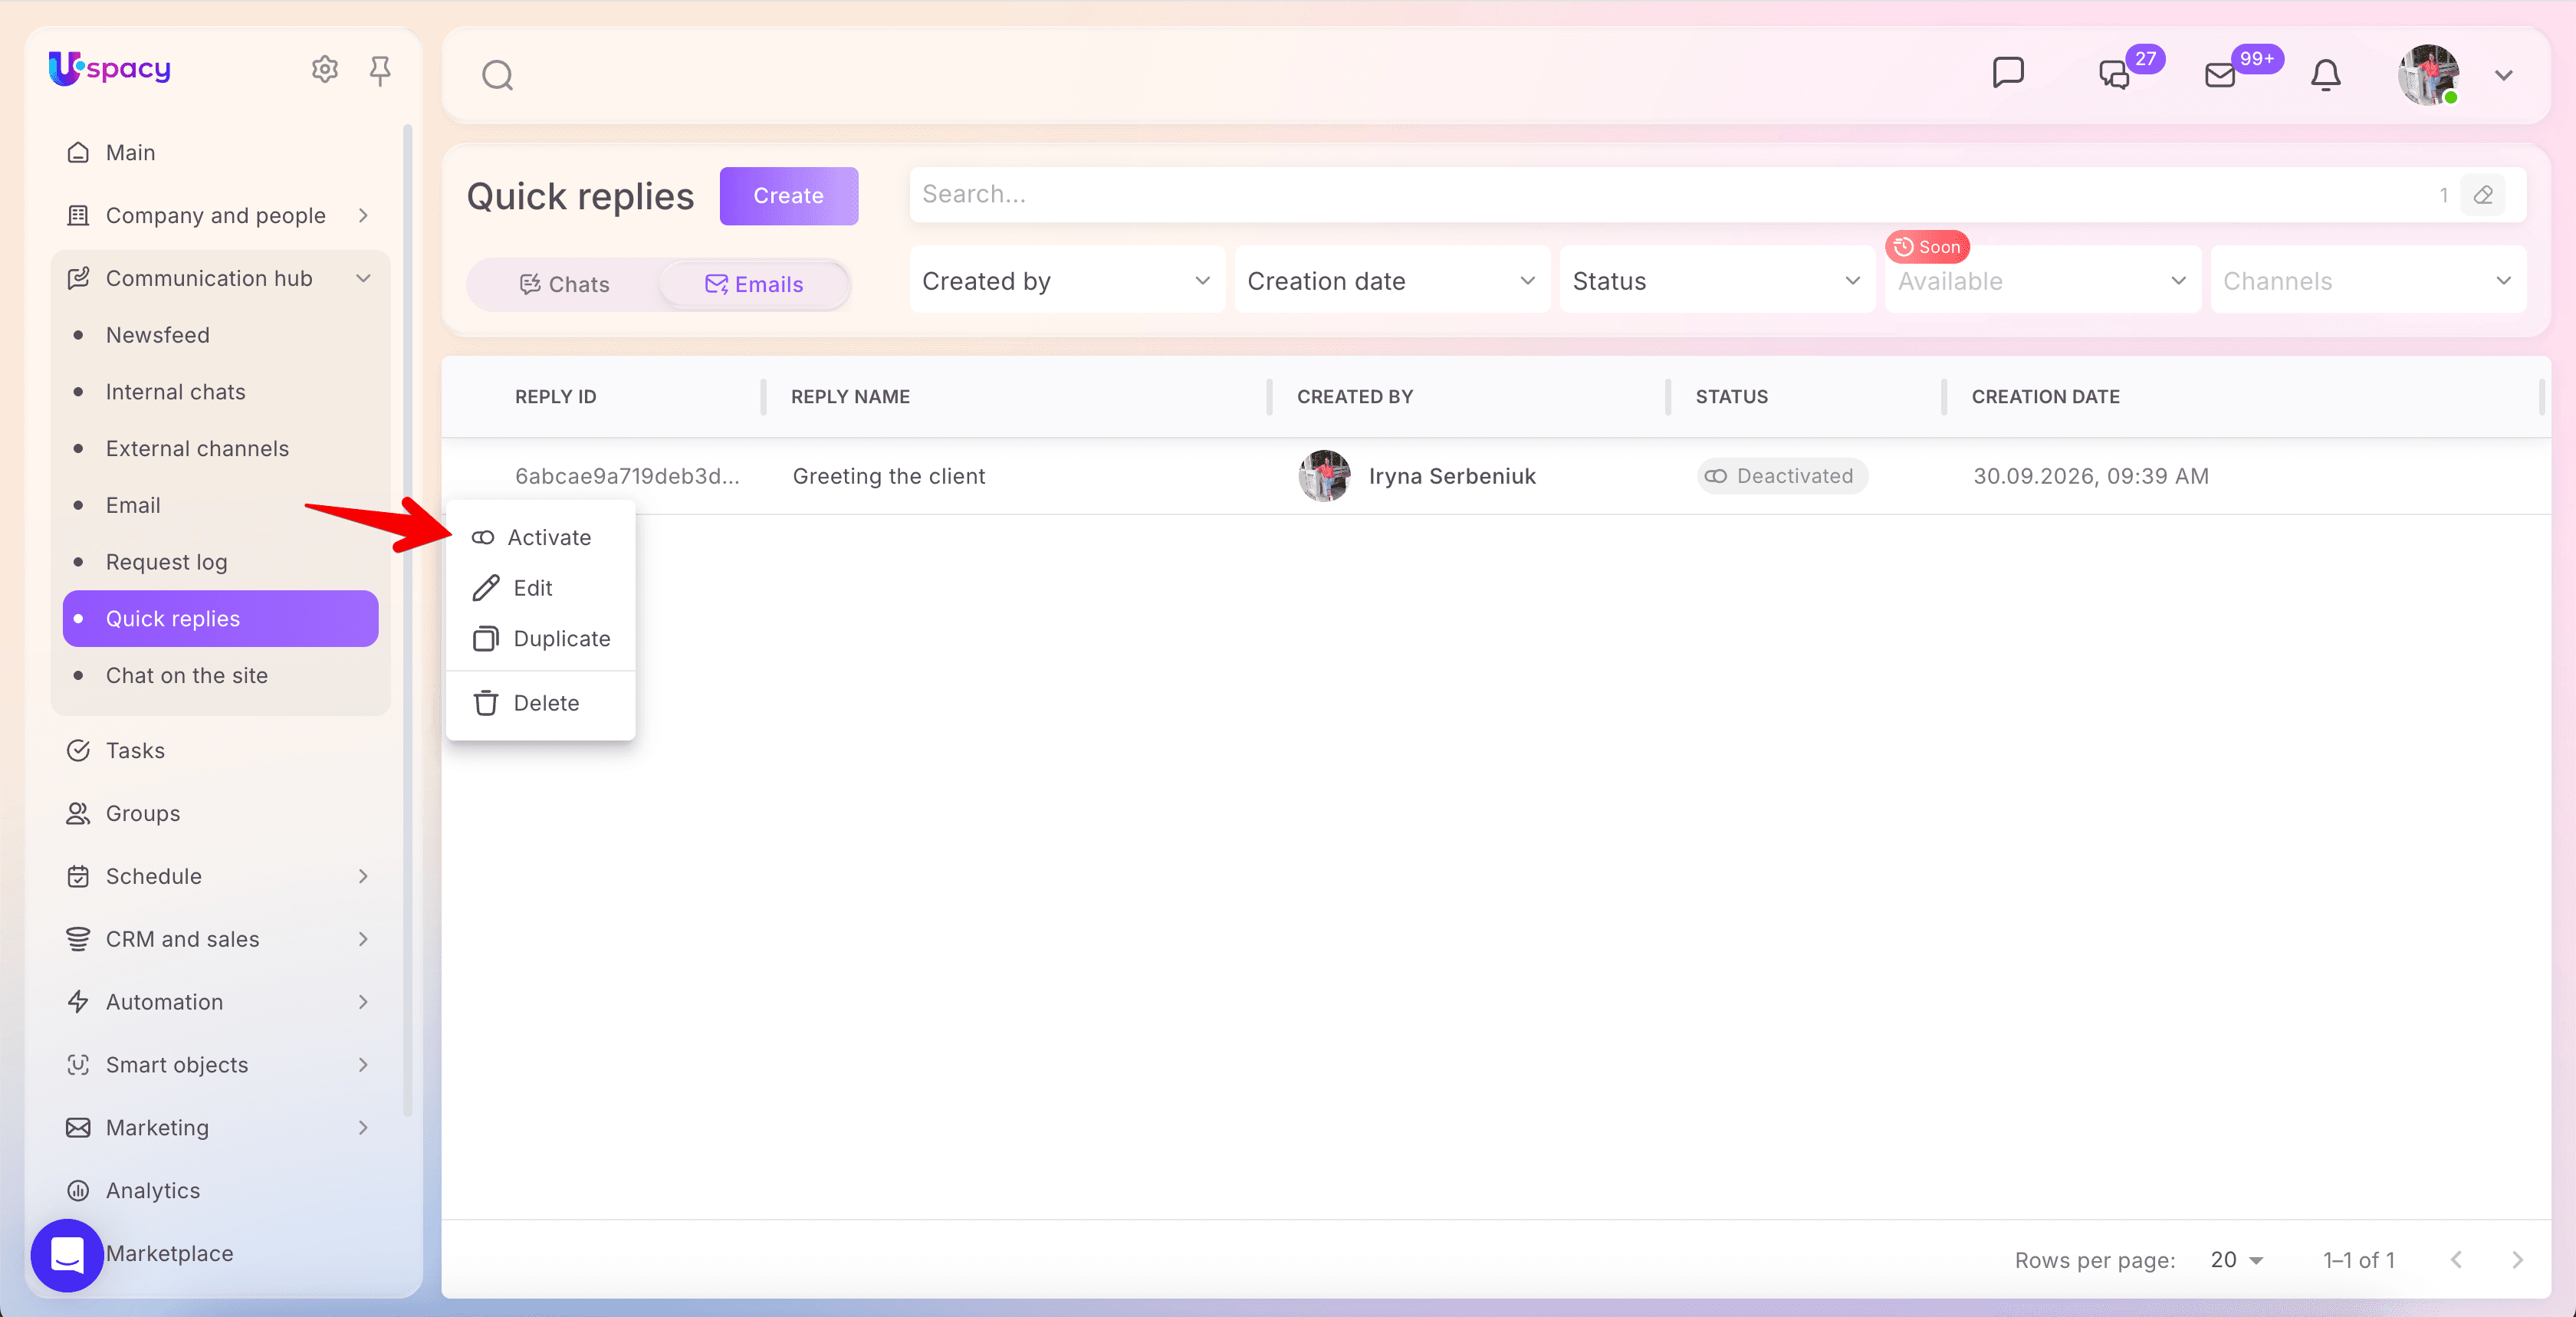Viewport: 2576px width, 1317px height.
Task: Clear filters with the eraser icon
Action: 2483,195
